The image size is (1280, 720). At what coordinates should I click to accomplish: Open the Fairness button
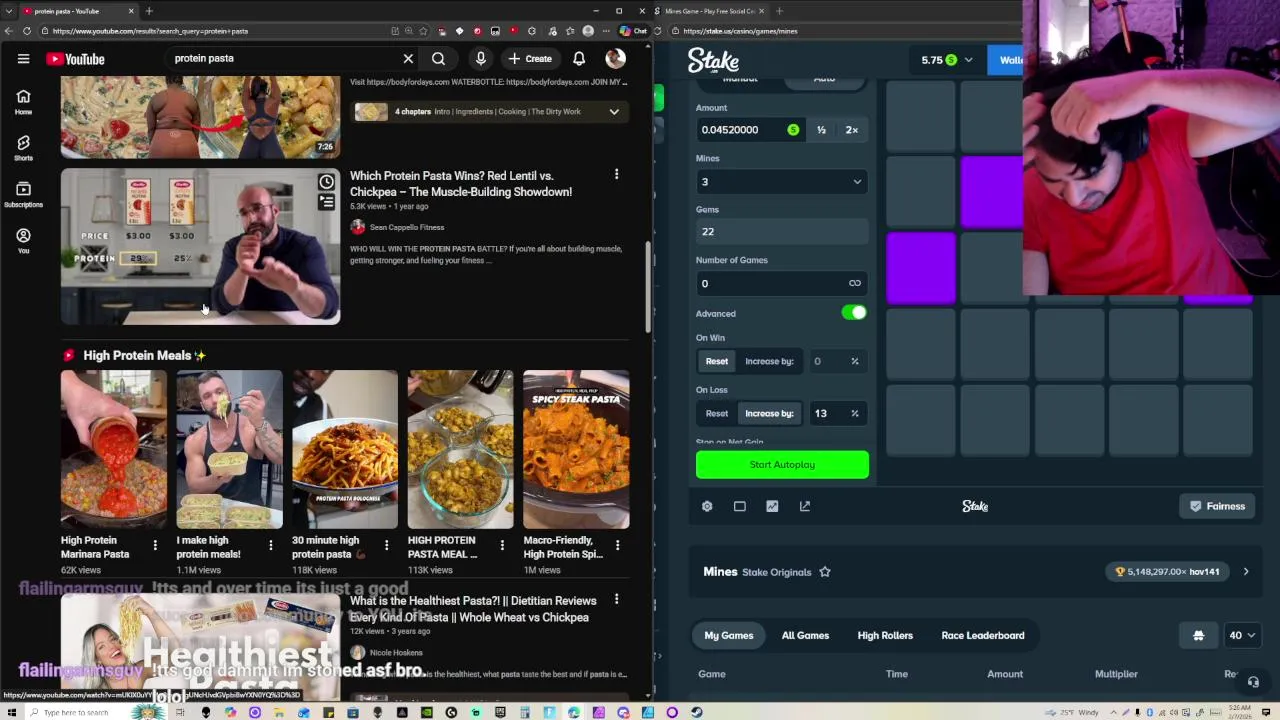click(1217, 506)
